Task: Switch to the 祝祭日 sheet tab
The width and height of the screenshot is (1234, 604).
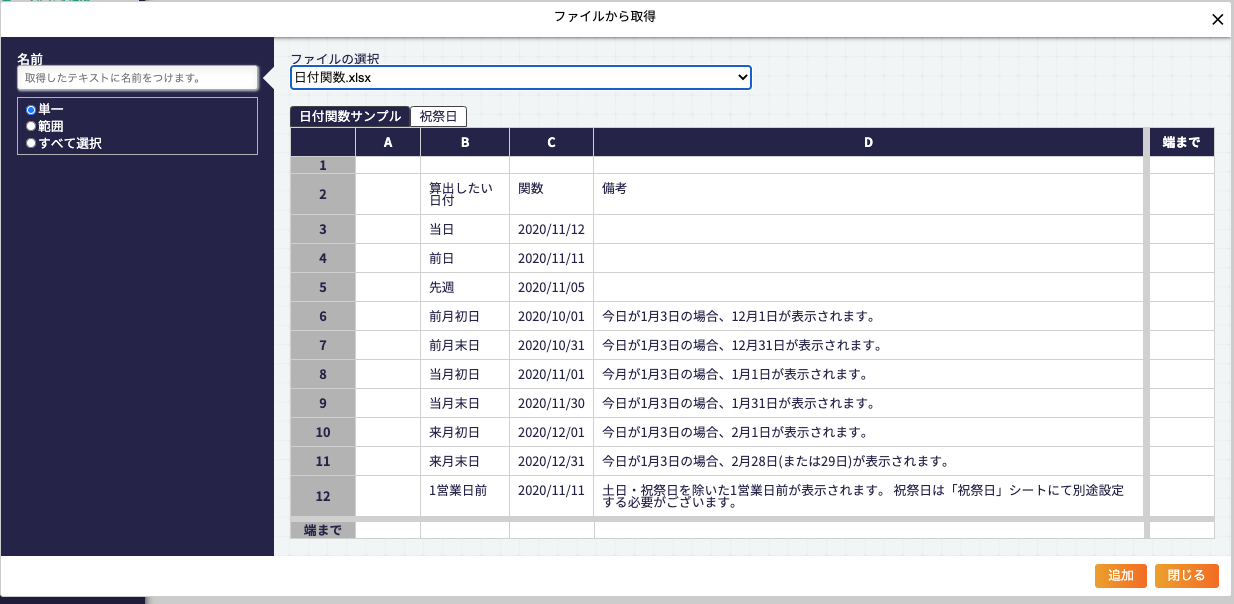Action: tap(438, 116)
